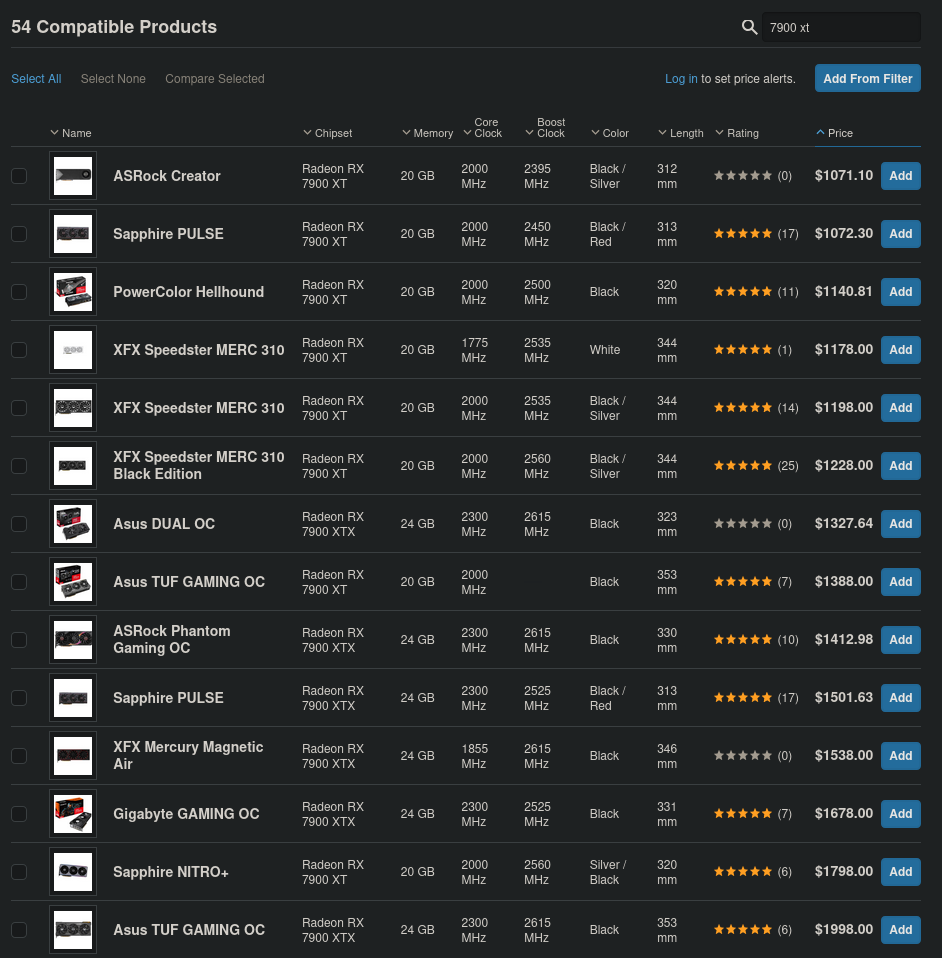Add Sapphire PULSE at $1072.30

(x=900, y=234)
